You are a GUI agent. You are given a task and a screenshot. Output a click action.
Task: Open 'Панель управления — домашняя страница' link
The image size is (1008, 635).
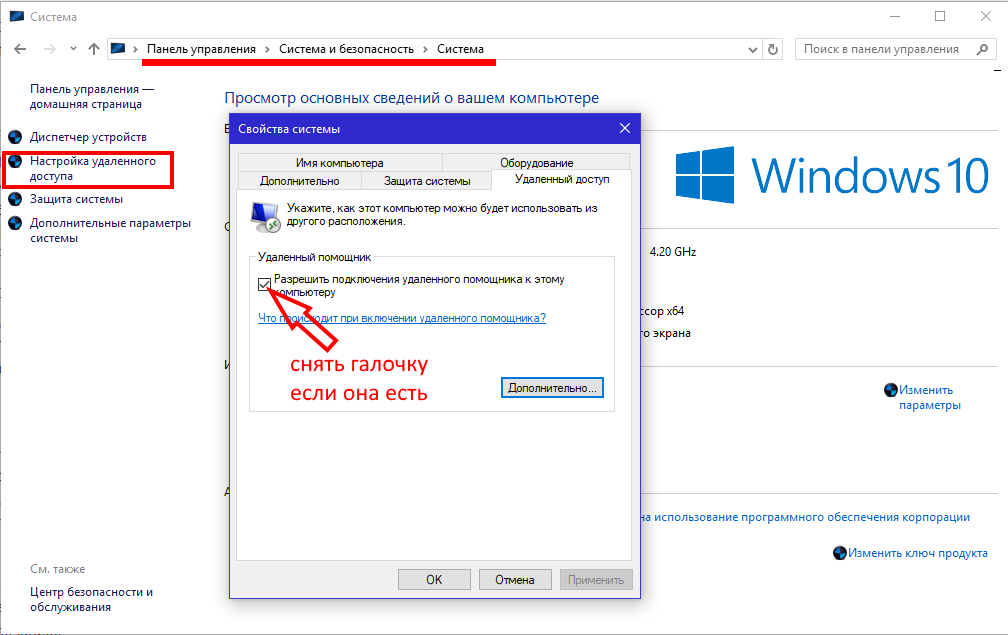[x=92, y=96]
